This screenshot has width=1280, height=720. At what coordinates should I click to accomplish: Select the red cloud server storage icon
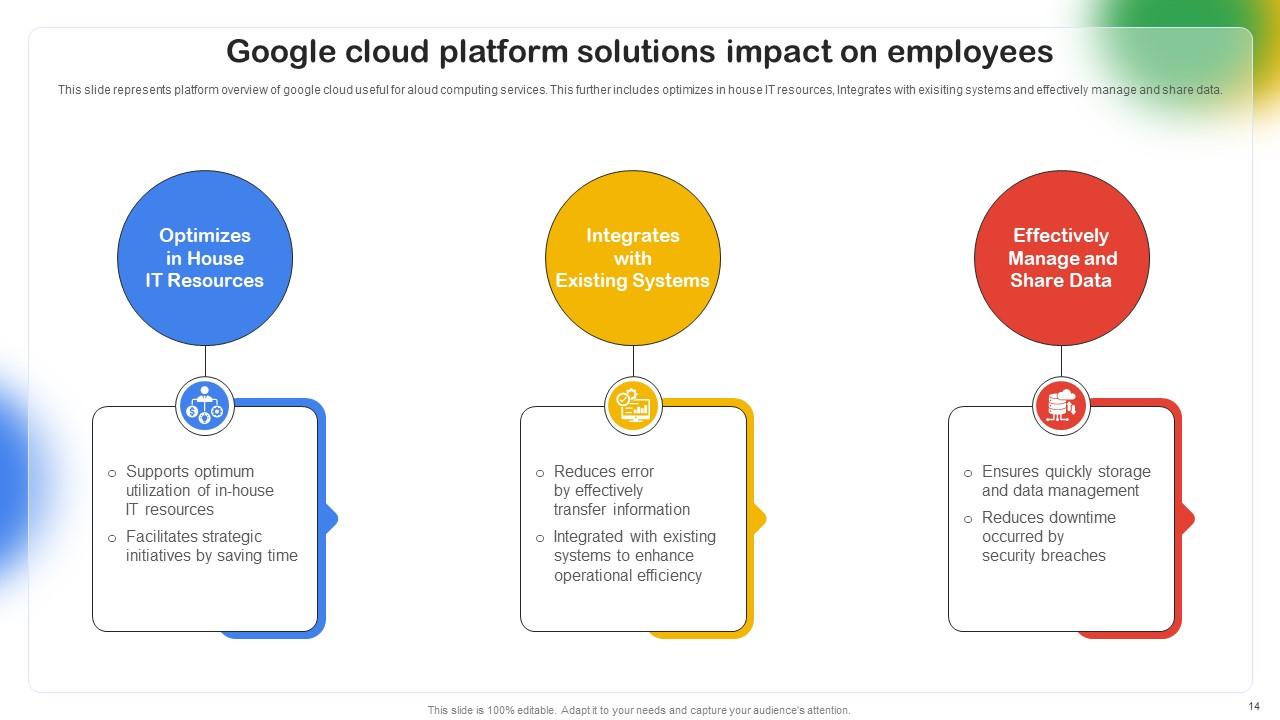[1061, 405]
